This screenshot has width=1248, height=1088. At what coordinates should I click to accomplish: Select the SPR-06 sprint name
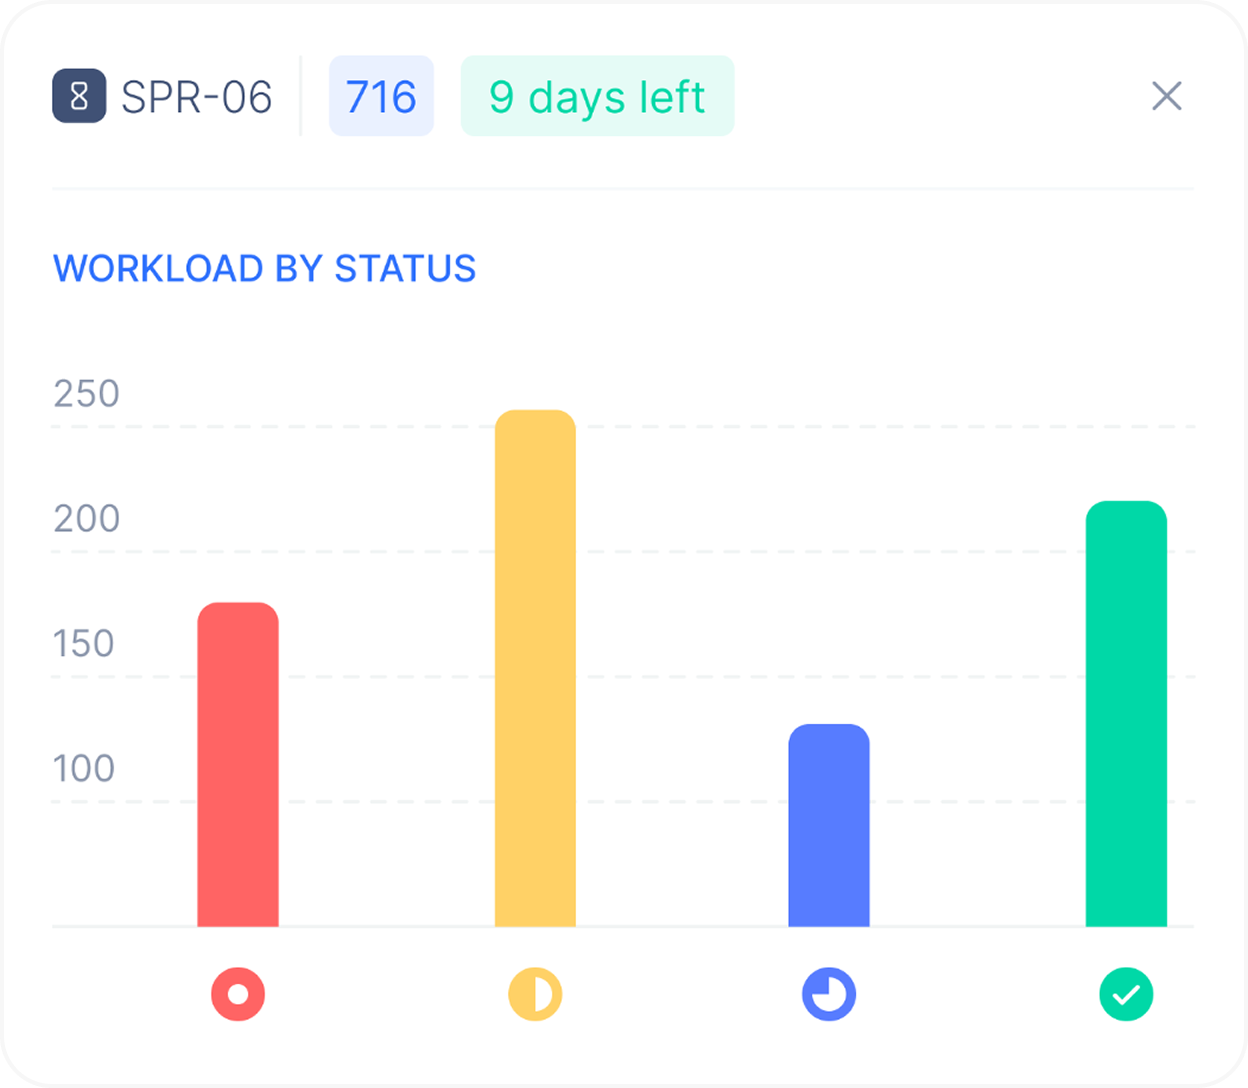coord(196,97)
